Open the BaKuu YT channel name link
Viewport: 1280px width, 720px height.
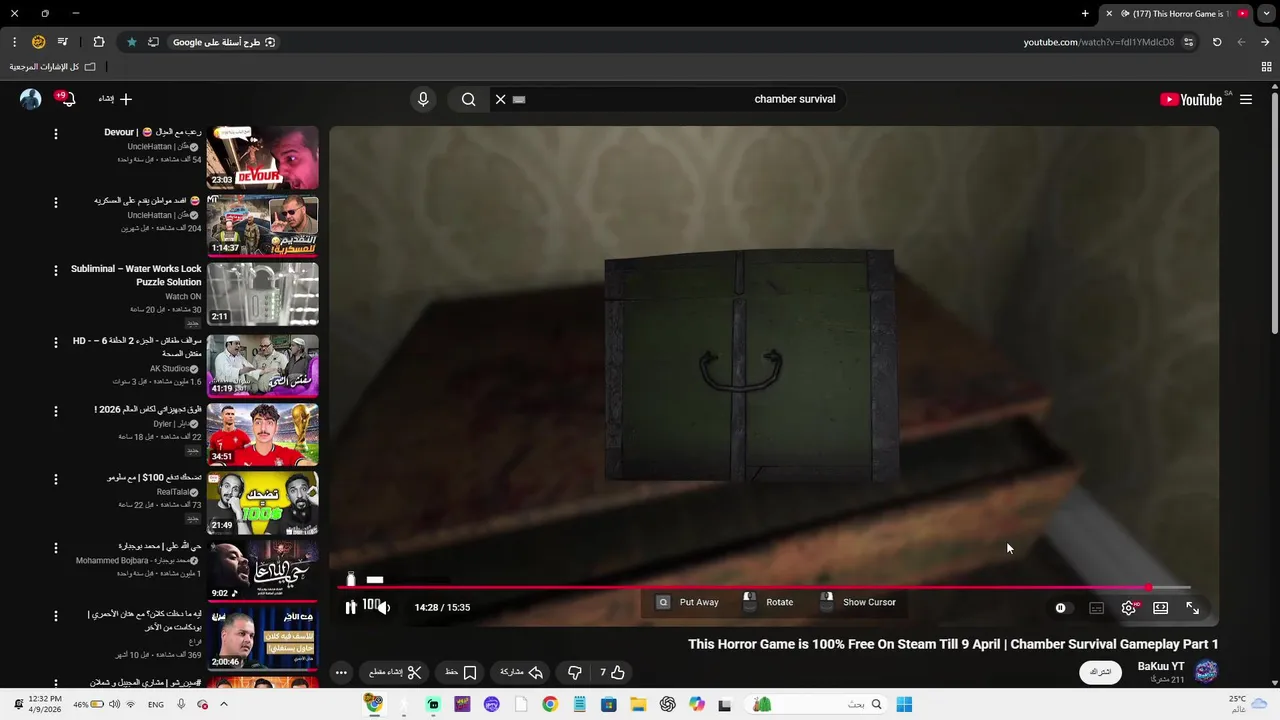1161,666
